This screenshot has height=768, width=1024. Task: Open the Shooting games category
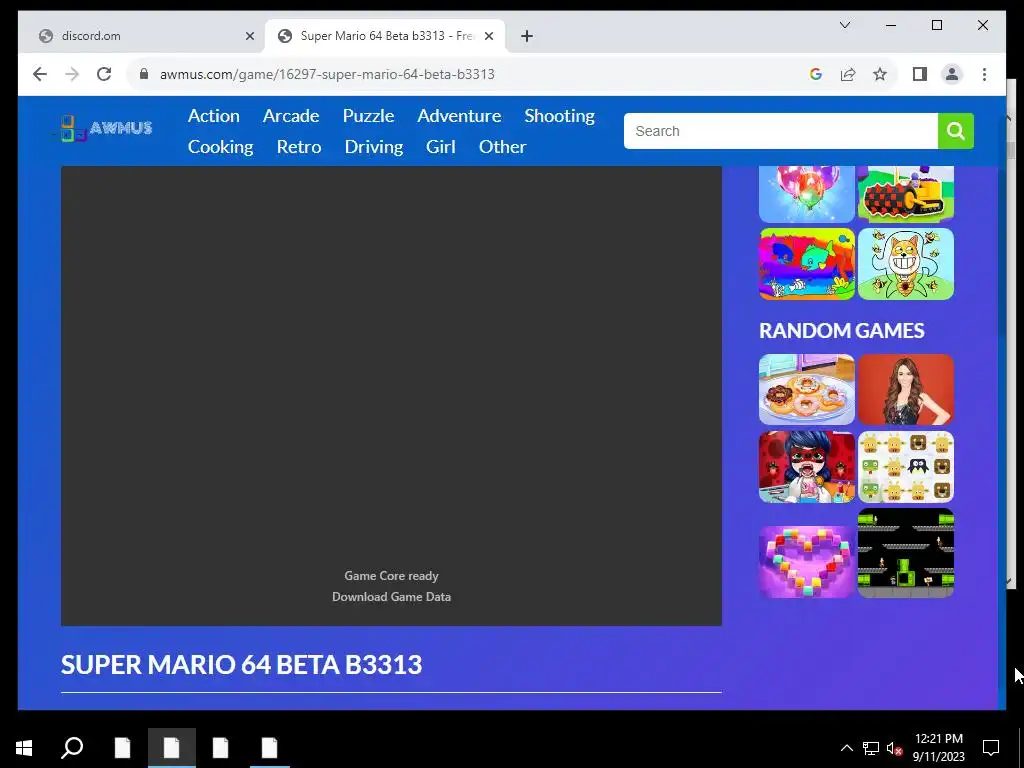pos(560,116)
